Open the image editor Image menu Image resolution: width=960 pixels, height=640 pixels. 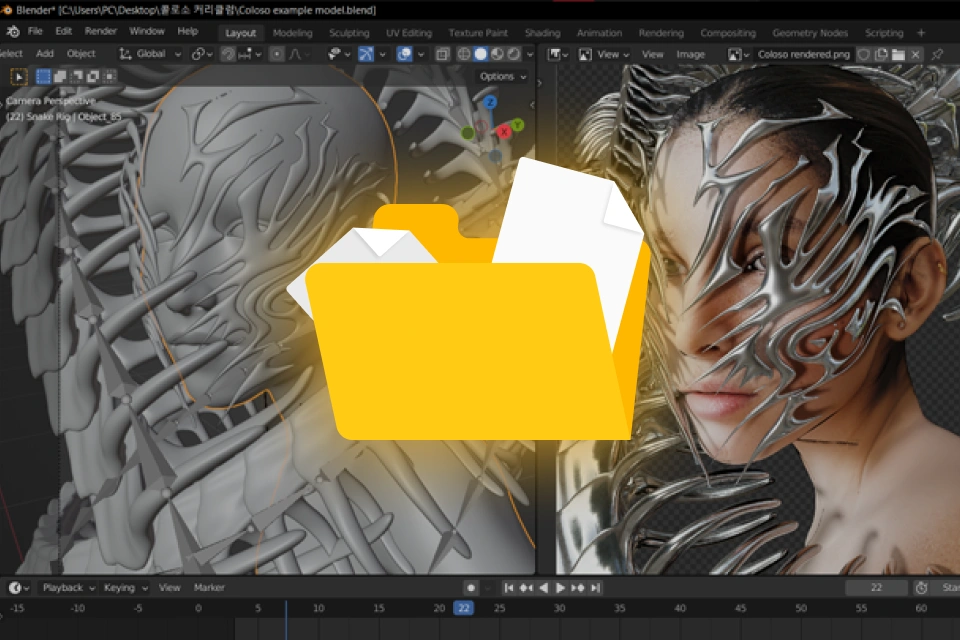(691, 55)
